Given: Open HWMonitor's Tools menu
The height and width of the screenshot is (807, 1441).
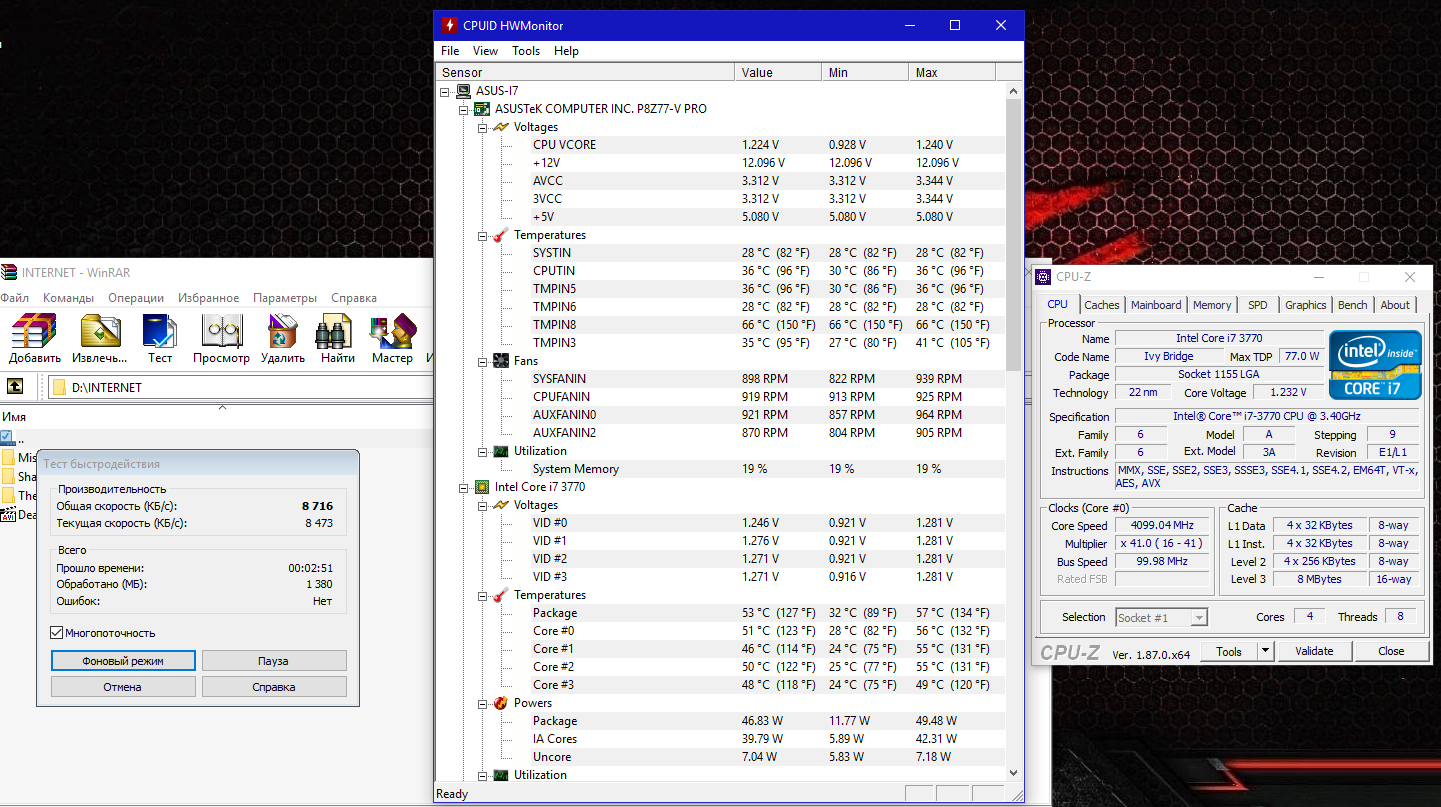Looking at the screenshot, I should click(526, 51).
